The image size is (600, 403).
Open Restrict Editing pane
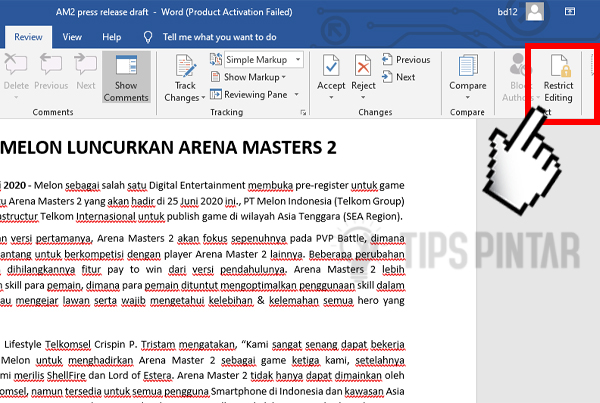558,78
